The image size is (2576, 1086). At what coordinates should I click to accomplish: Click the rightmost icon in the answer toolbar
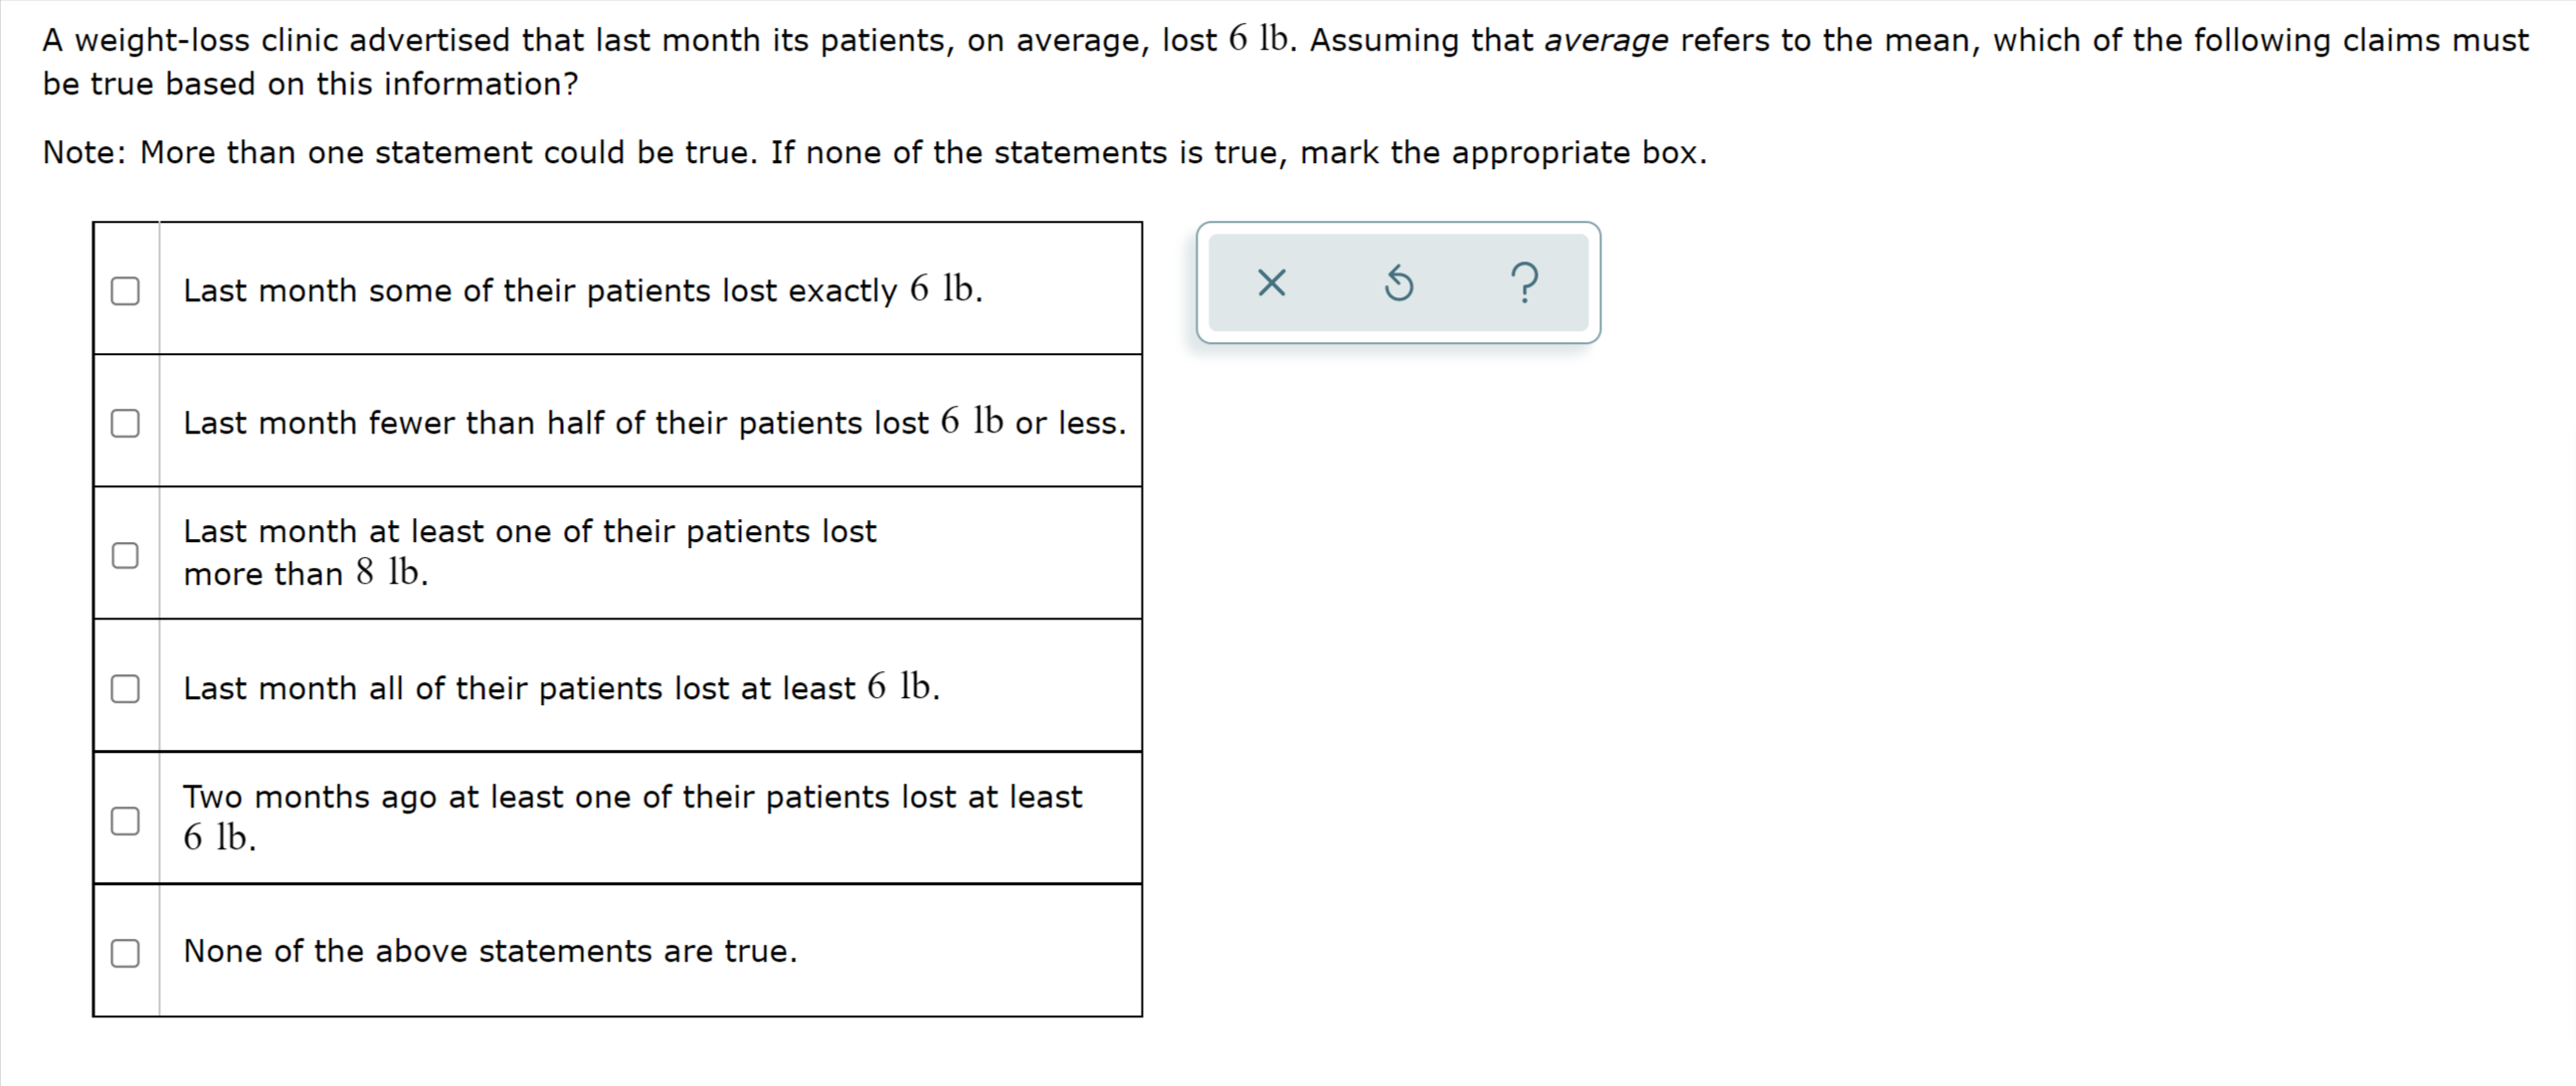[1524, 284]
